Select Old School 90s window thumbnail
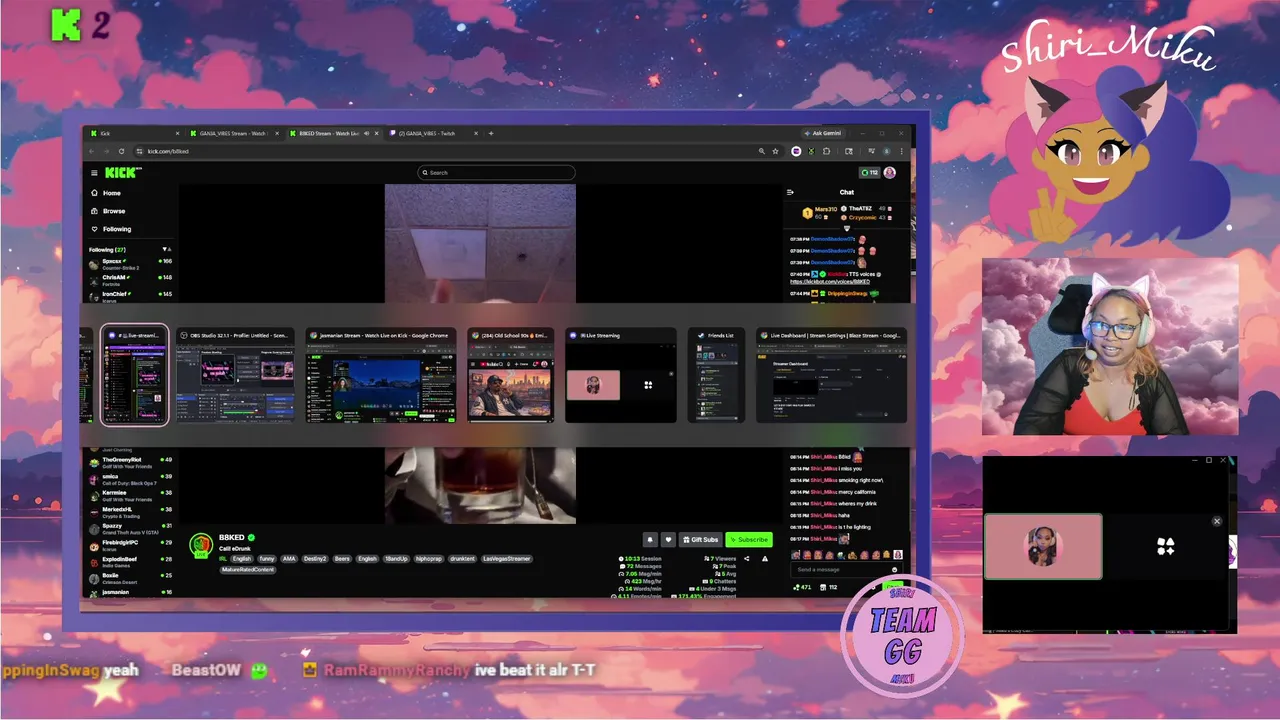The image size is (1280, 720). tap(510, 375)
